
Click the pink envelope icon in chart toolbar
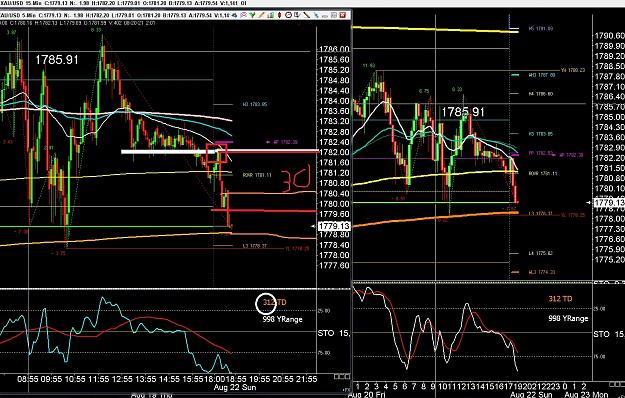click(x=244, y=15)
